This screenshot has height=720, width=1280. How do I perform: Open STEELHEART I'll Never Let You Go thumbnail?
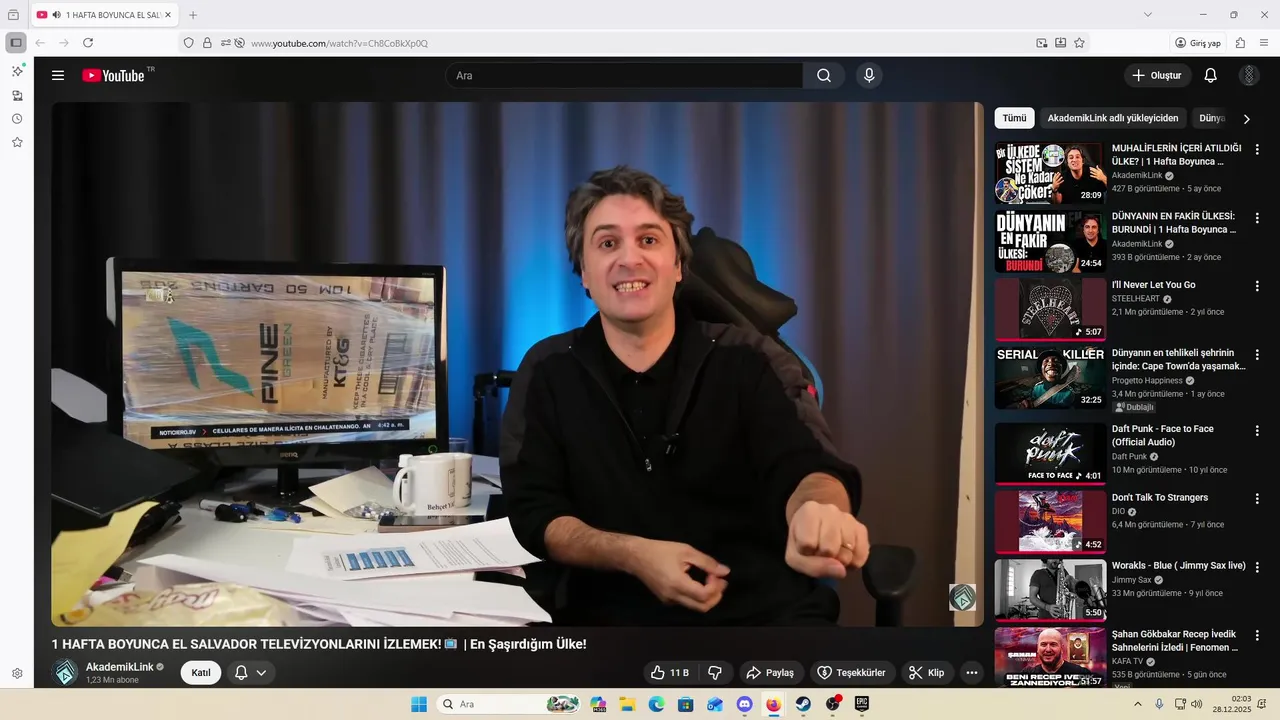coord(1050,309)
